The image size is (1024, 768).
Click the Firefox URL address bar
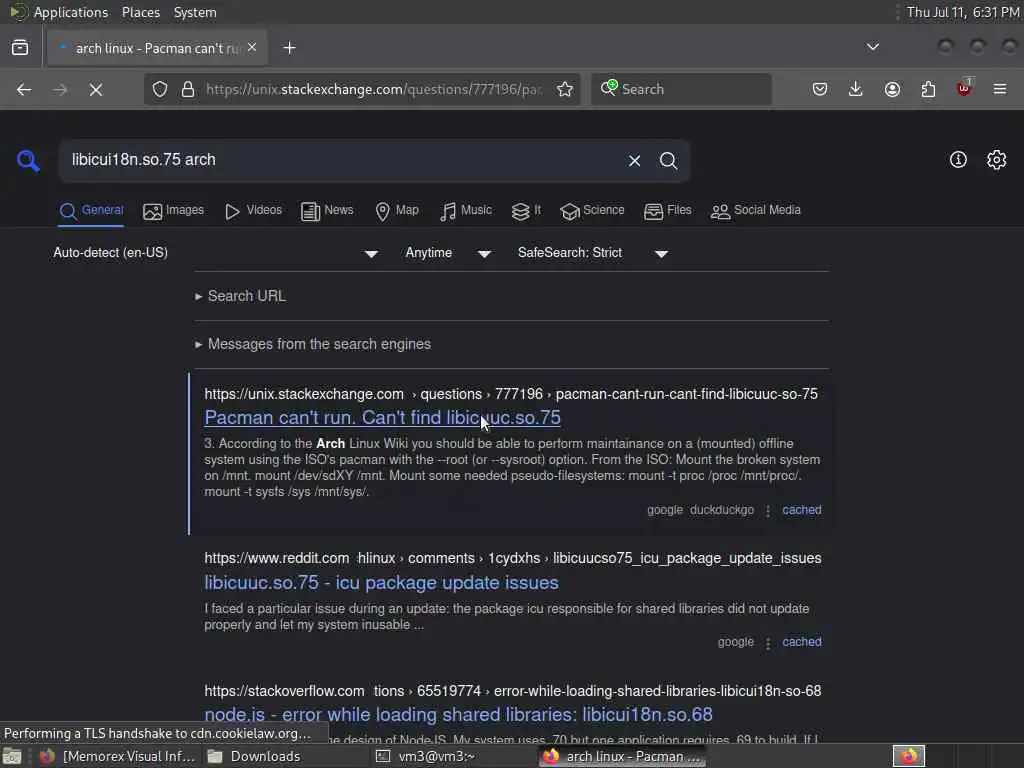[374, 89]
